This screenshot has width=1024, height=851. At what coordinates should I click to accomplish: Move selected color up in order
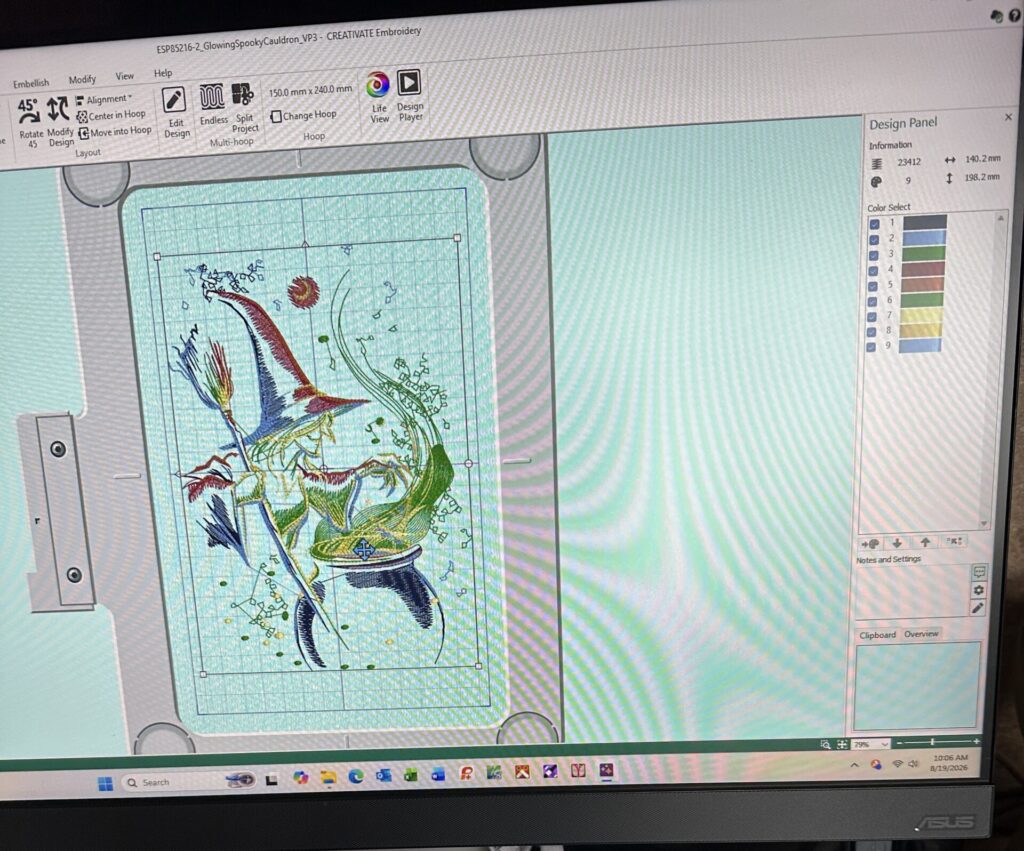(925, 542)
